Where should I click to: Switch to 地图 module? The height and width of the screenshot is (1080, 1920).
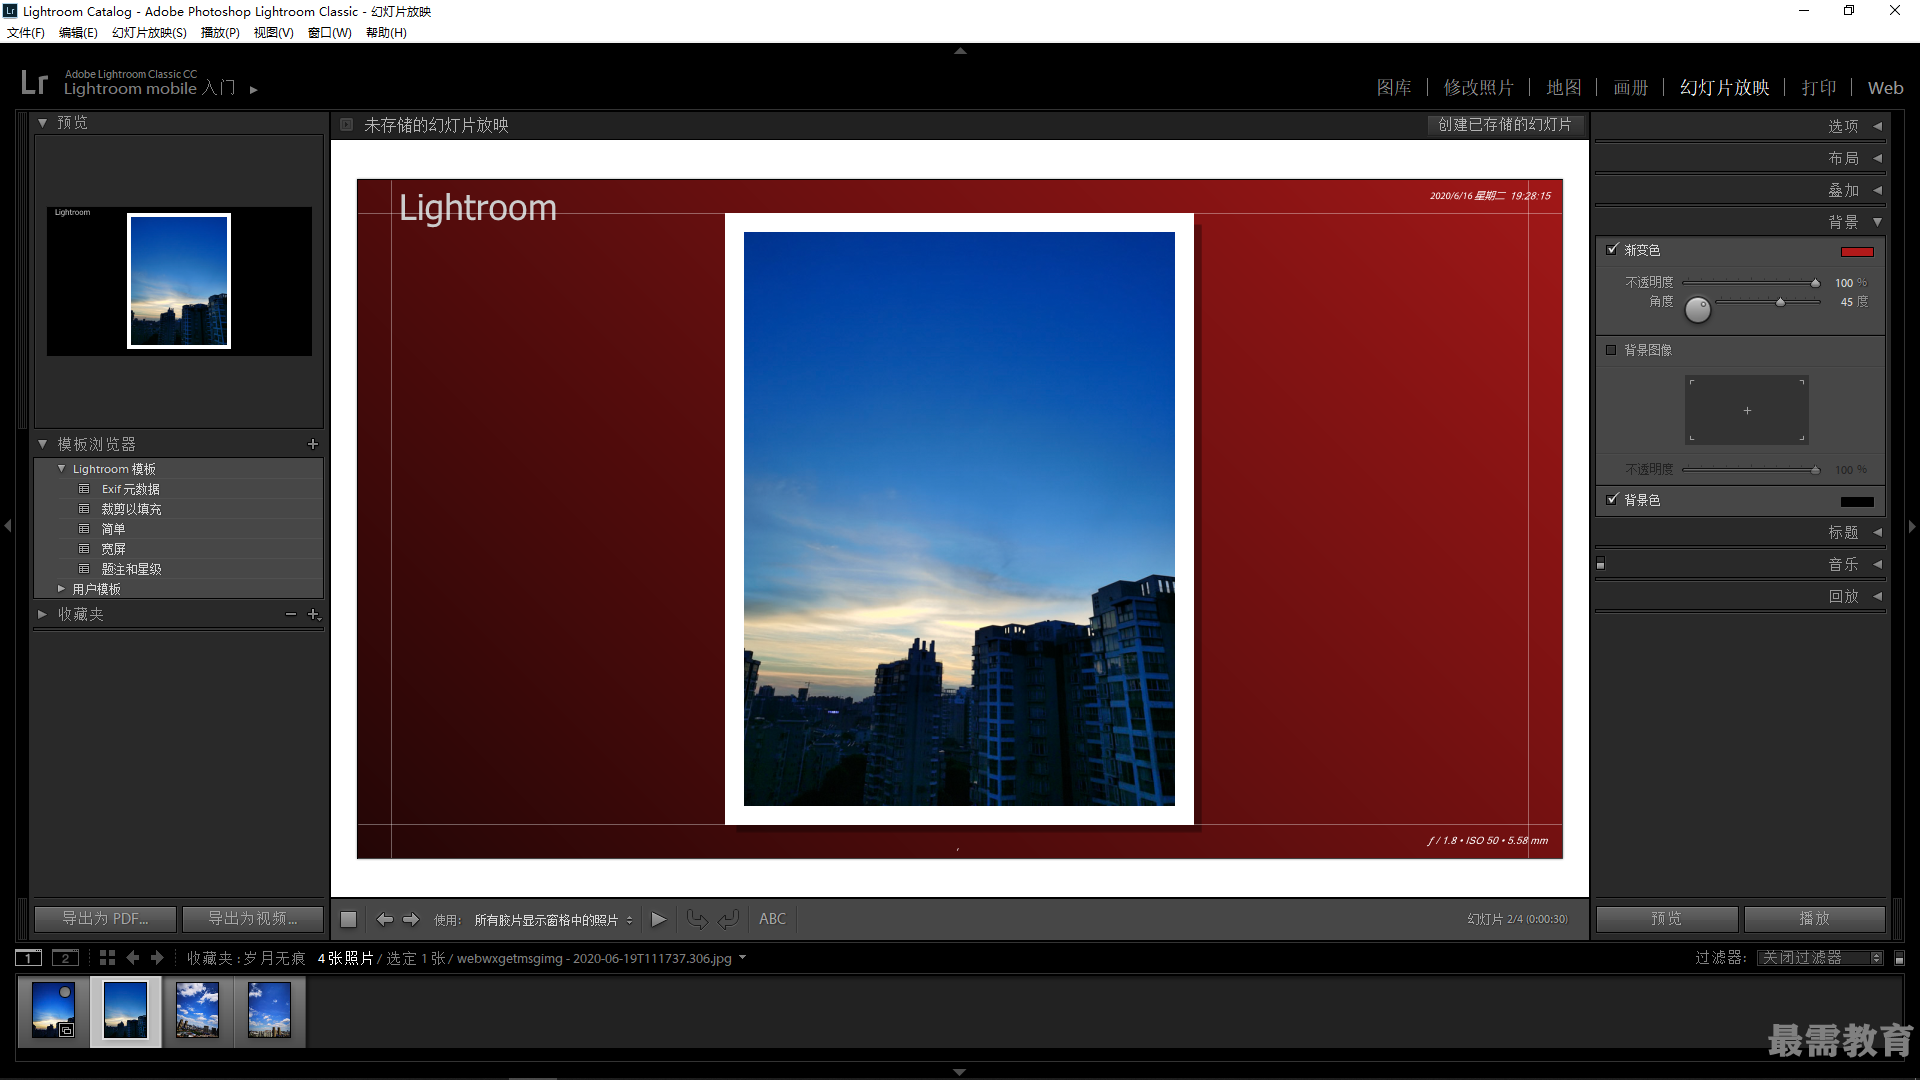tap(1564, 88)
